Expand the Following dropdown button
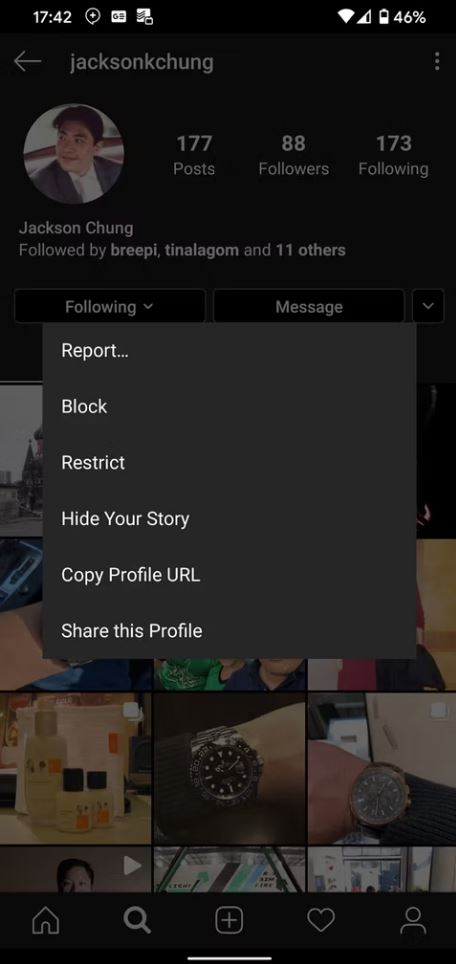Screen dimensions: 456x964 point(109,306)
